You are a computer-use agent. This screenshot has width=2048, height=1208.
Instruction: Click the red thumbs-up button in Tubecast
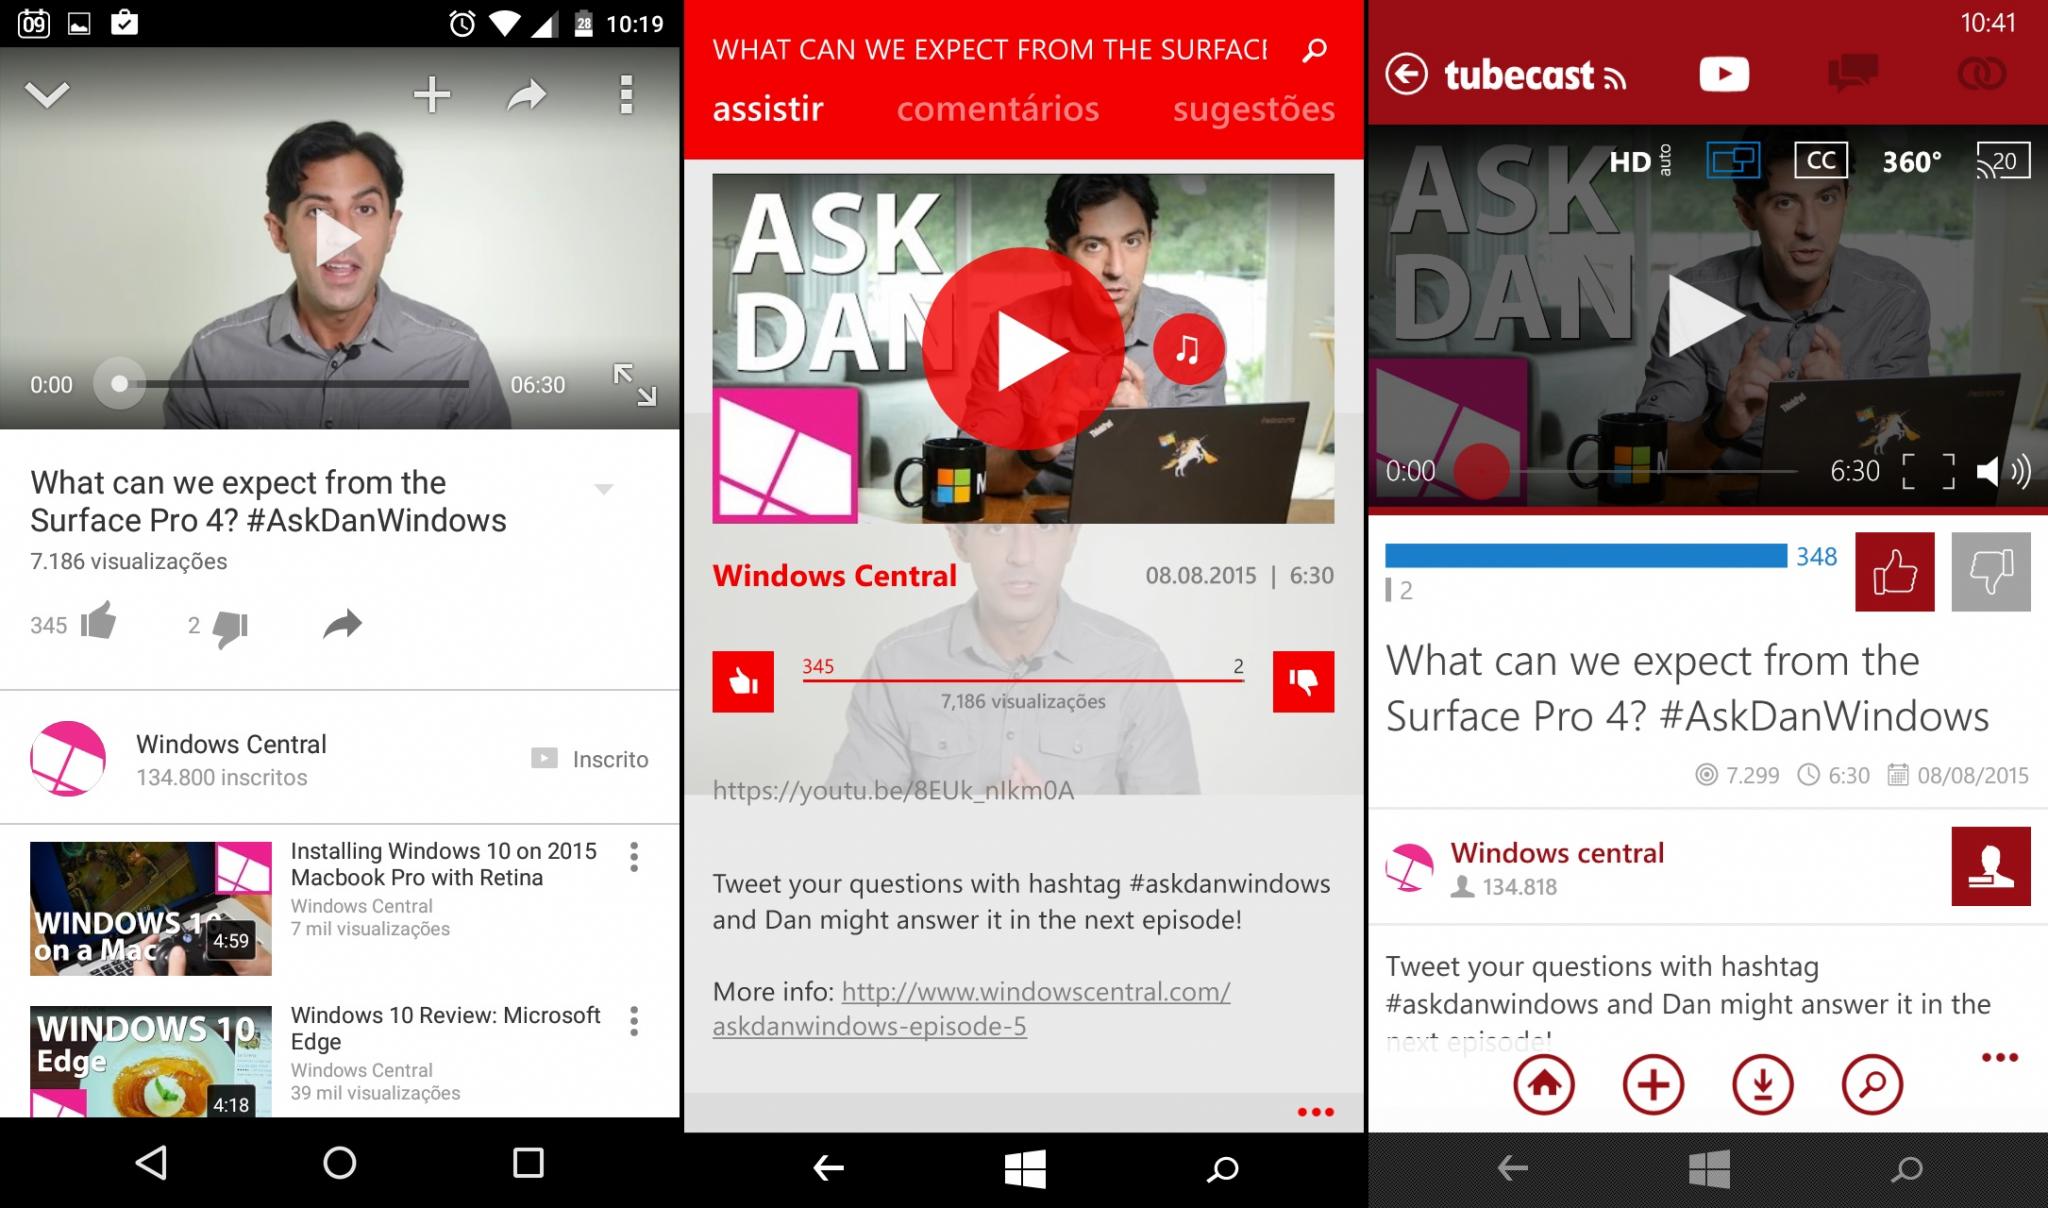point(1895,572)
